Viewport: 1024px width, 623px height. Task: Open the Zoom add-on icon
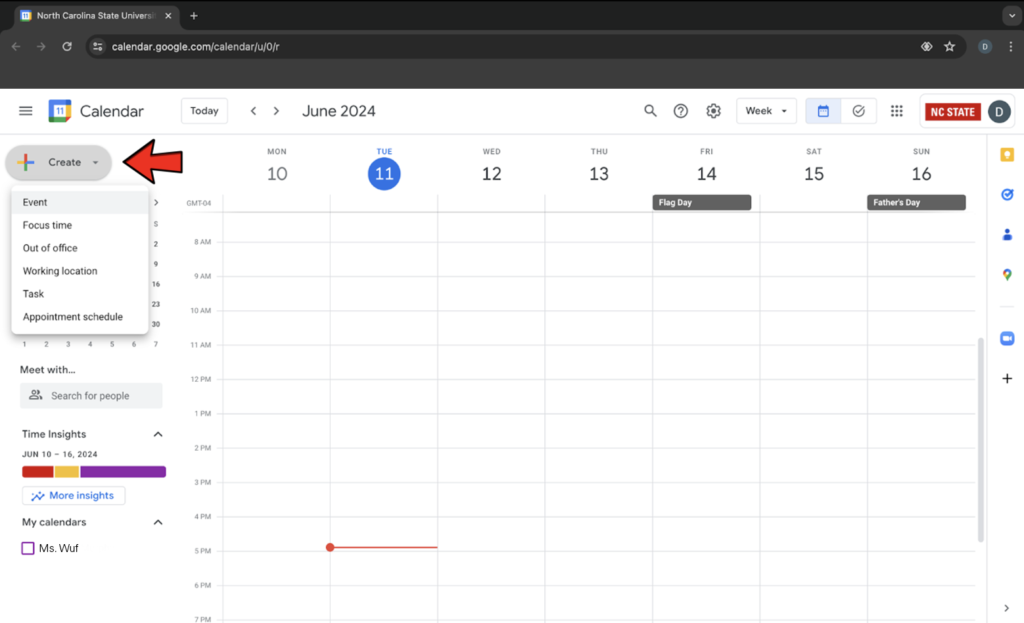[x=1007, y=339]
